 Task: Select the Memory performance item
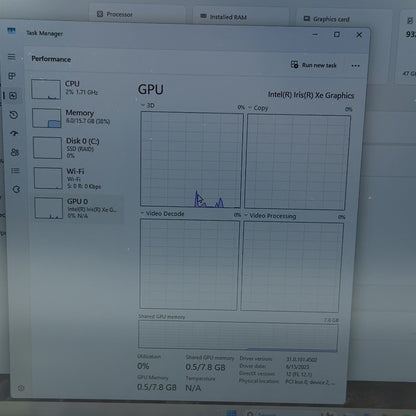pos(77,117)
